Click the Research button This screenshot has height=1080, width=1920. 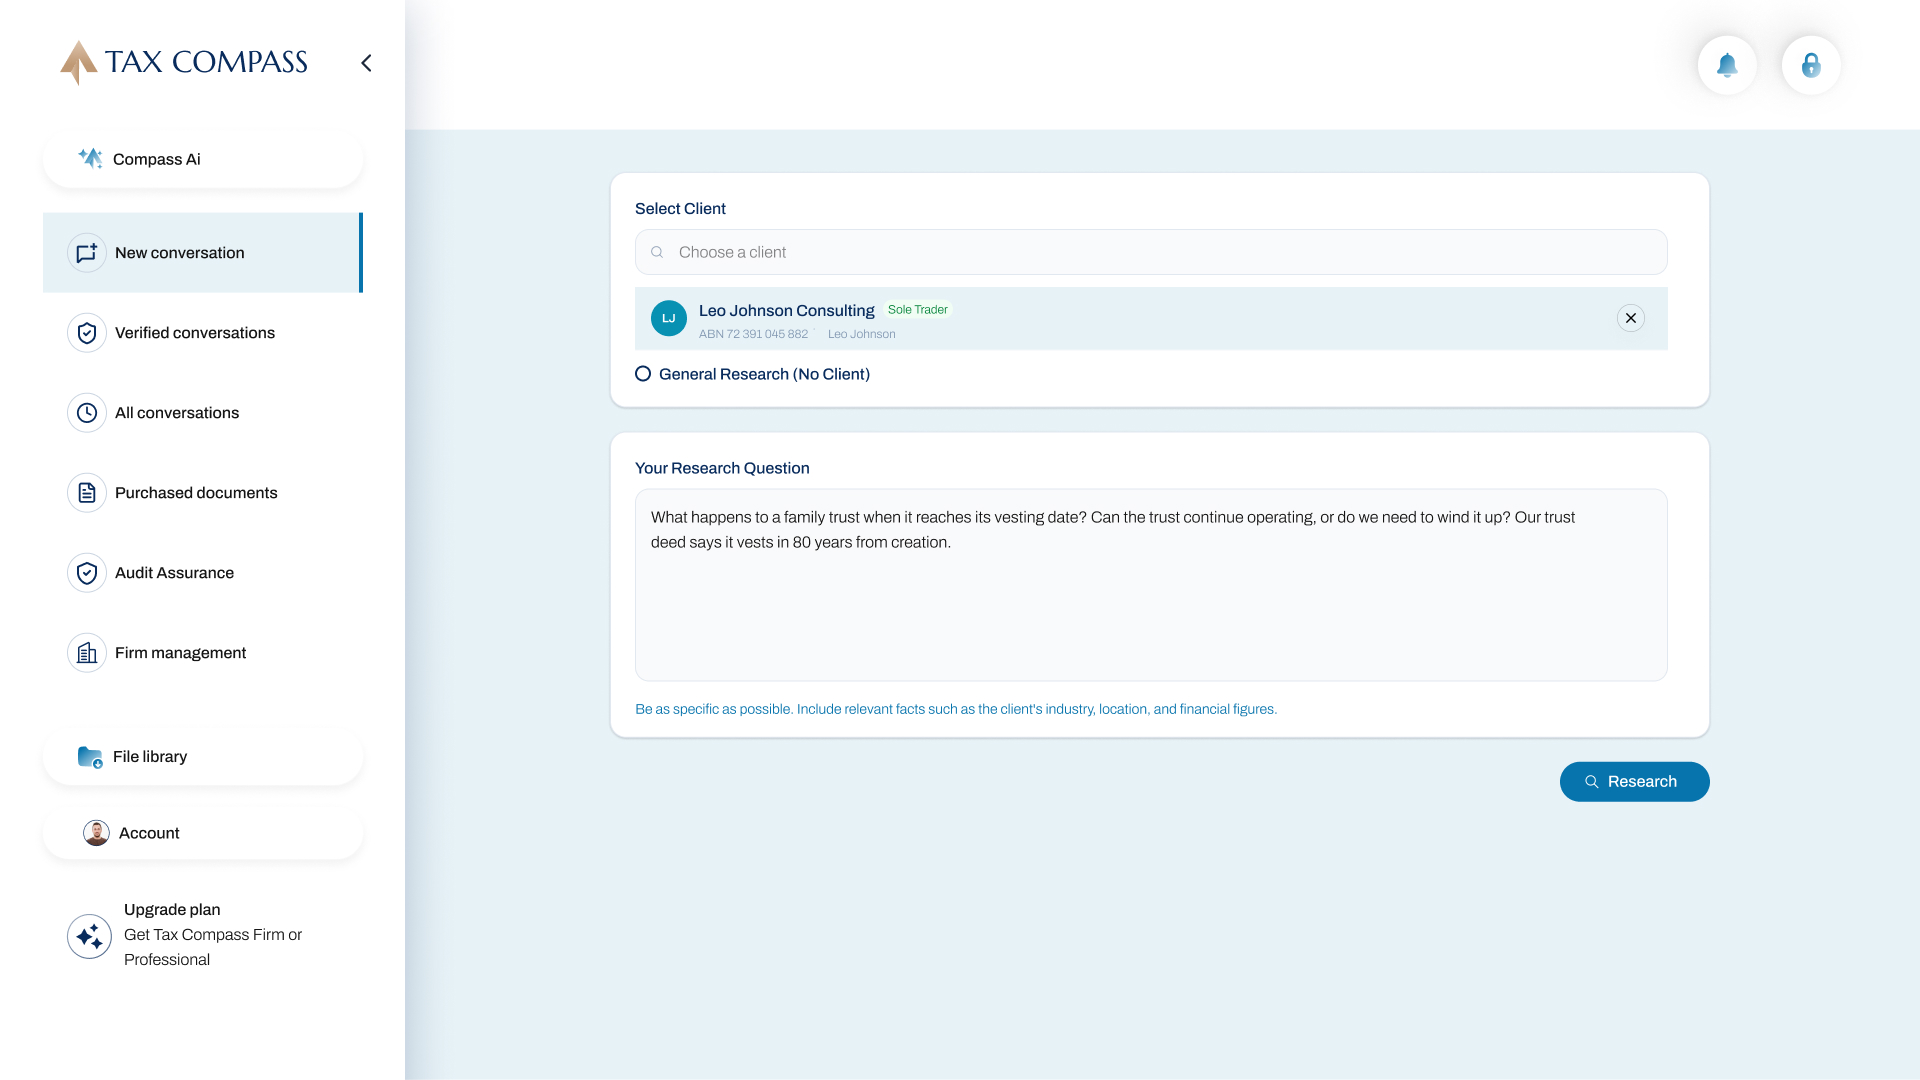1634,782
